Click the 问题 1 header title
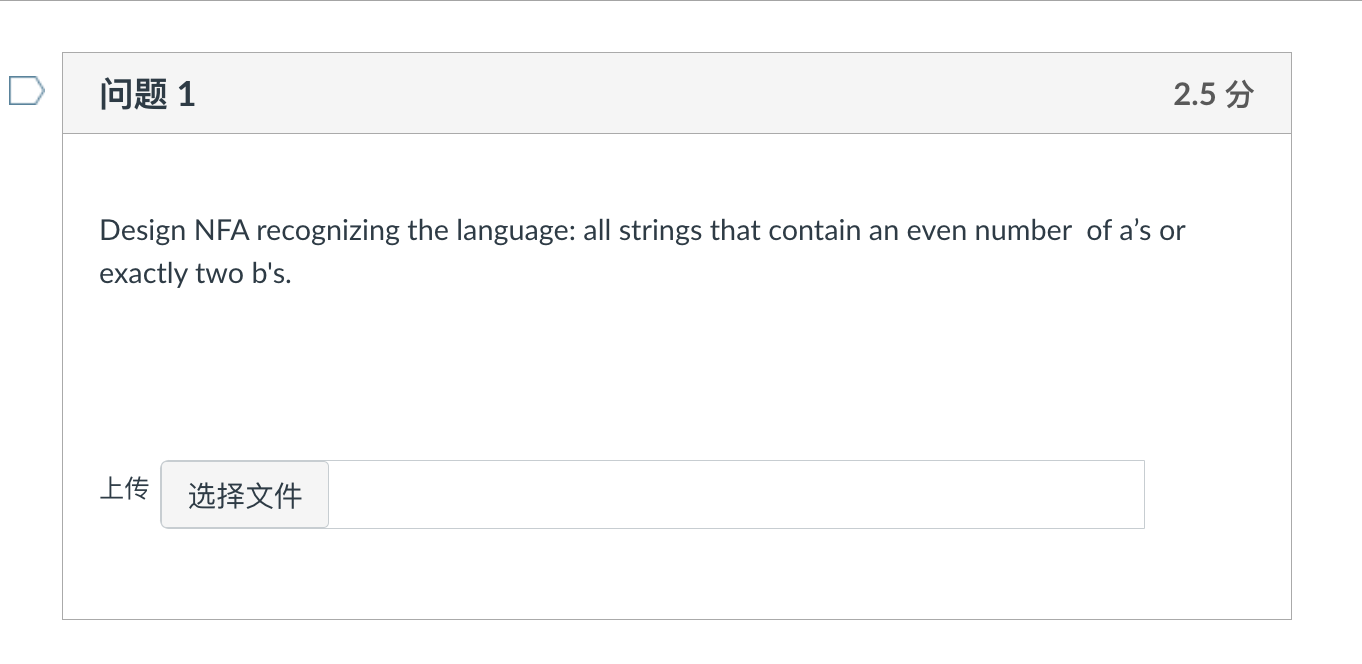This screenshot has height=664, width=1362. coord(146,93)
